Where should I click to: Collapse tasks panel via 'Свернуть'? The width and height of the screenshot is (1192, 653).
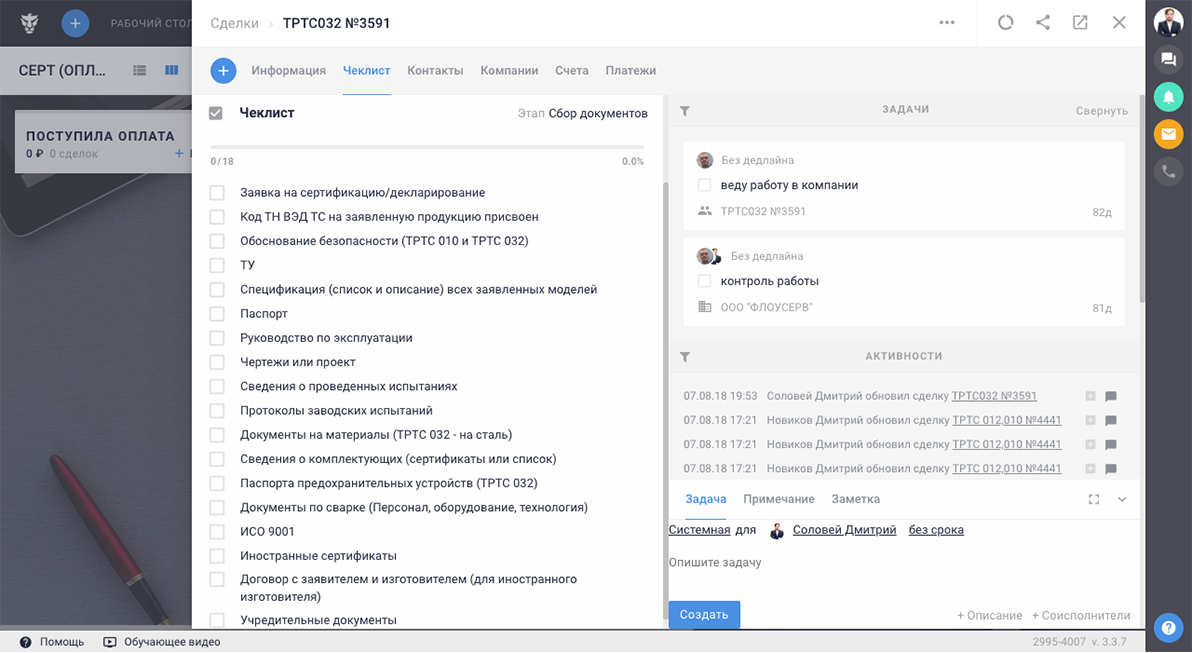(1101, 111)
